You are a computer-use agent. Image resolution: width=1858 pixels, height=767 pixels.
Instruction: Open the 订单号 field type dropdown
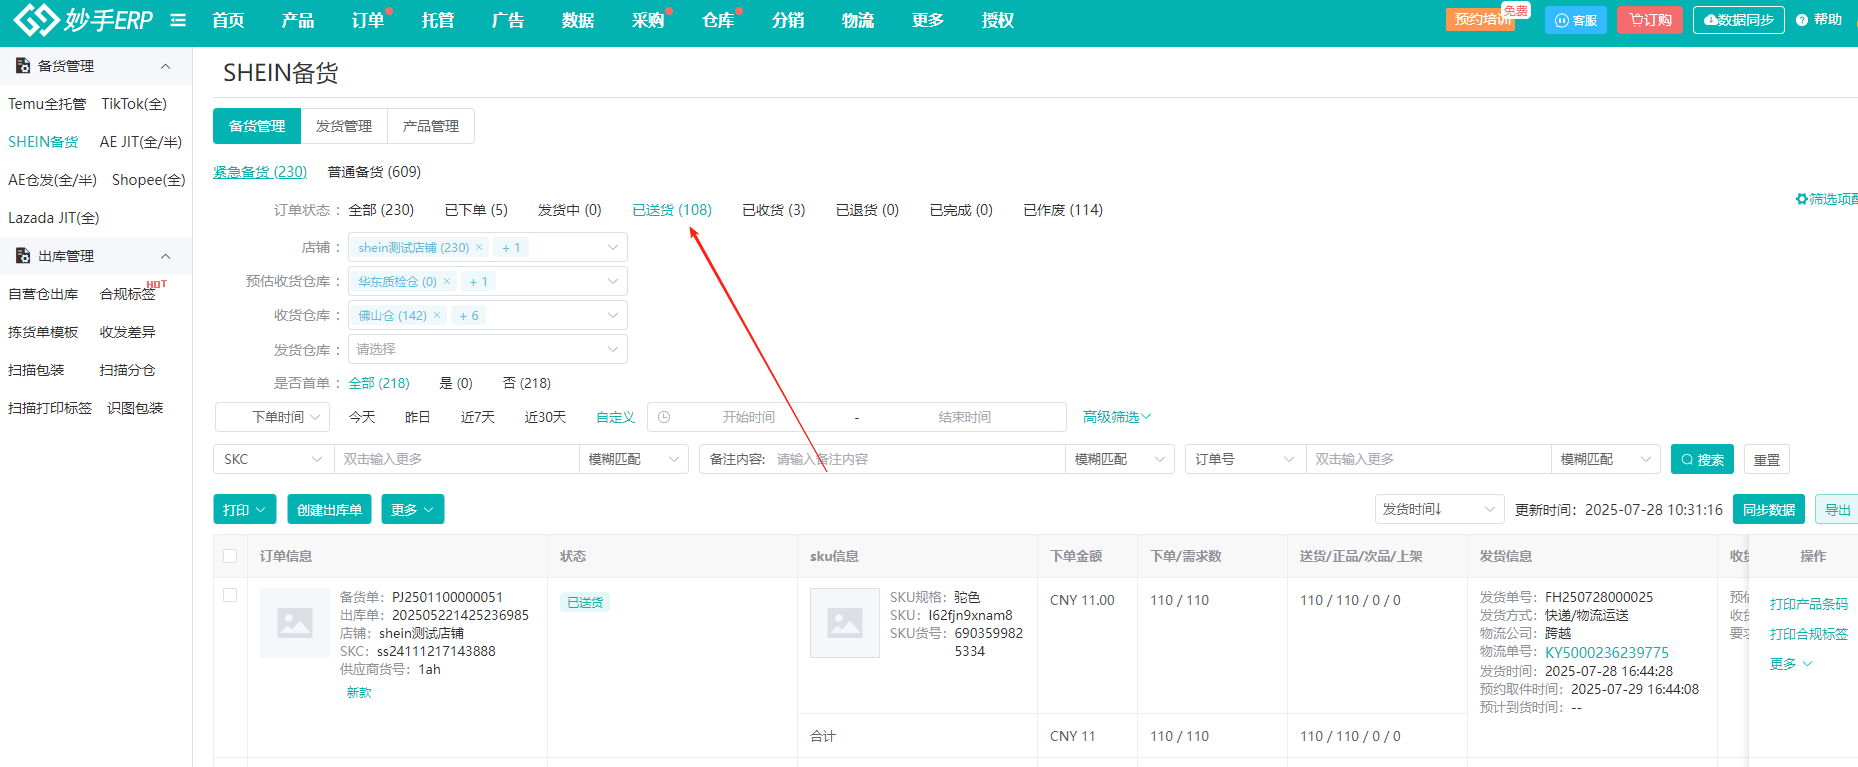(1245, 459)
